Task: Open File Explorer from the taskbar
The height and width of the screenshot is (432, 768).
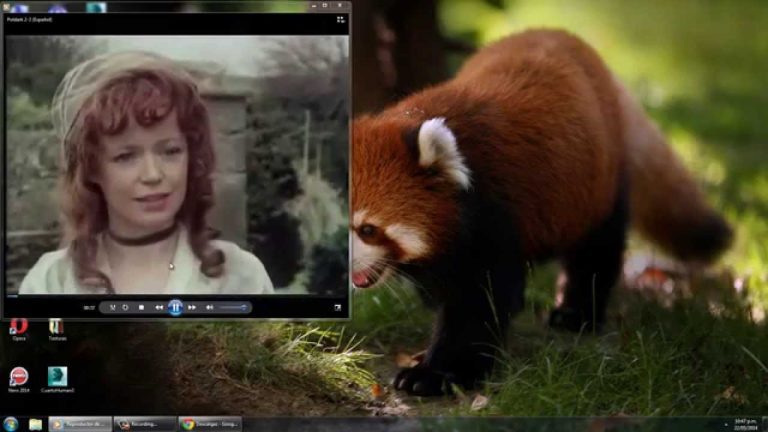Action: [x=35, y=424]
